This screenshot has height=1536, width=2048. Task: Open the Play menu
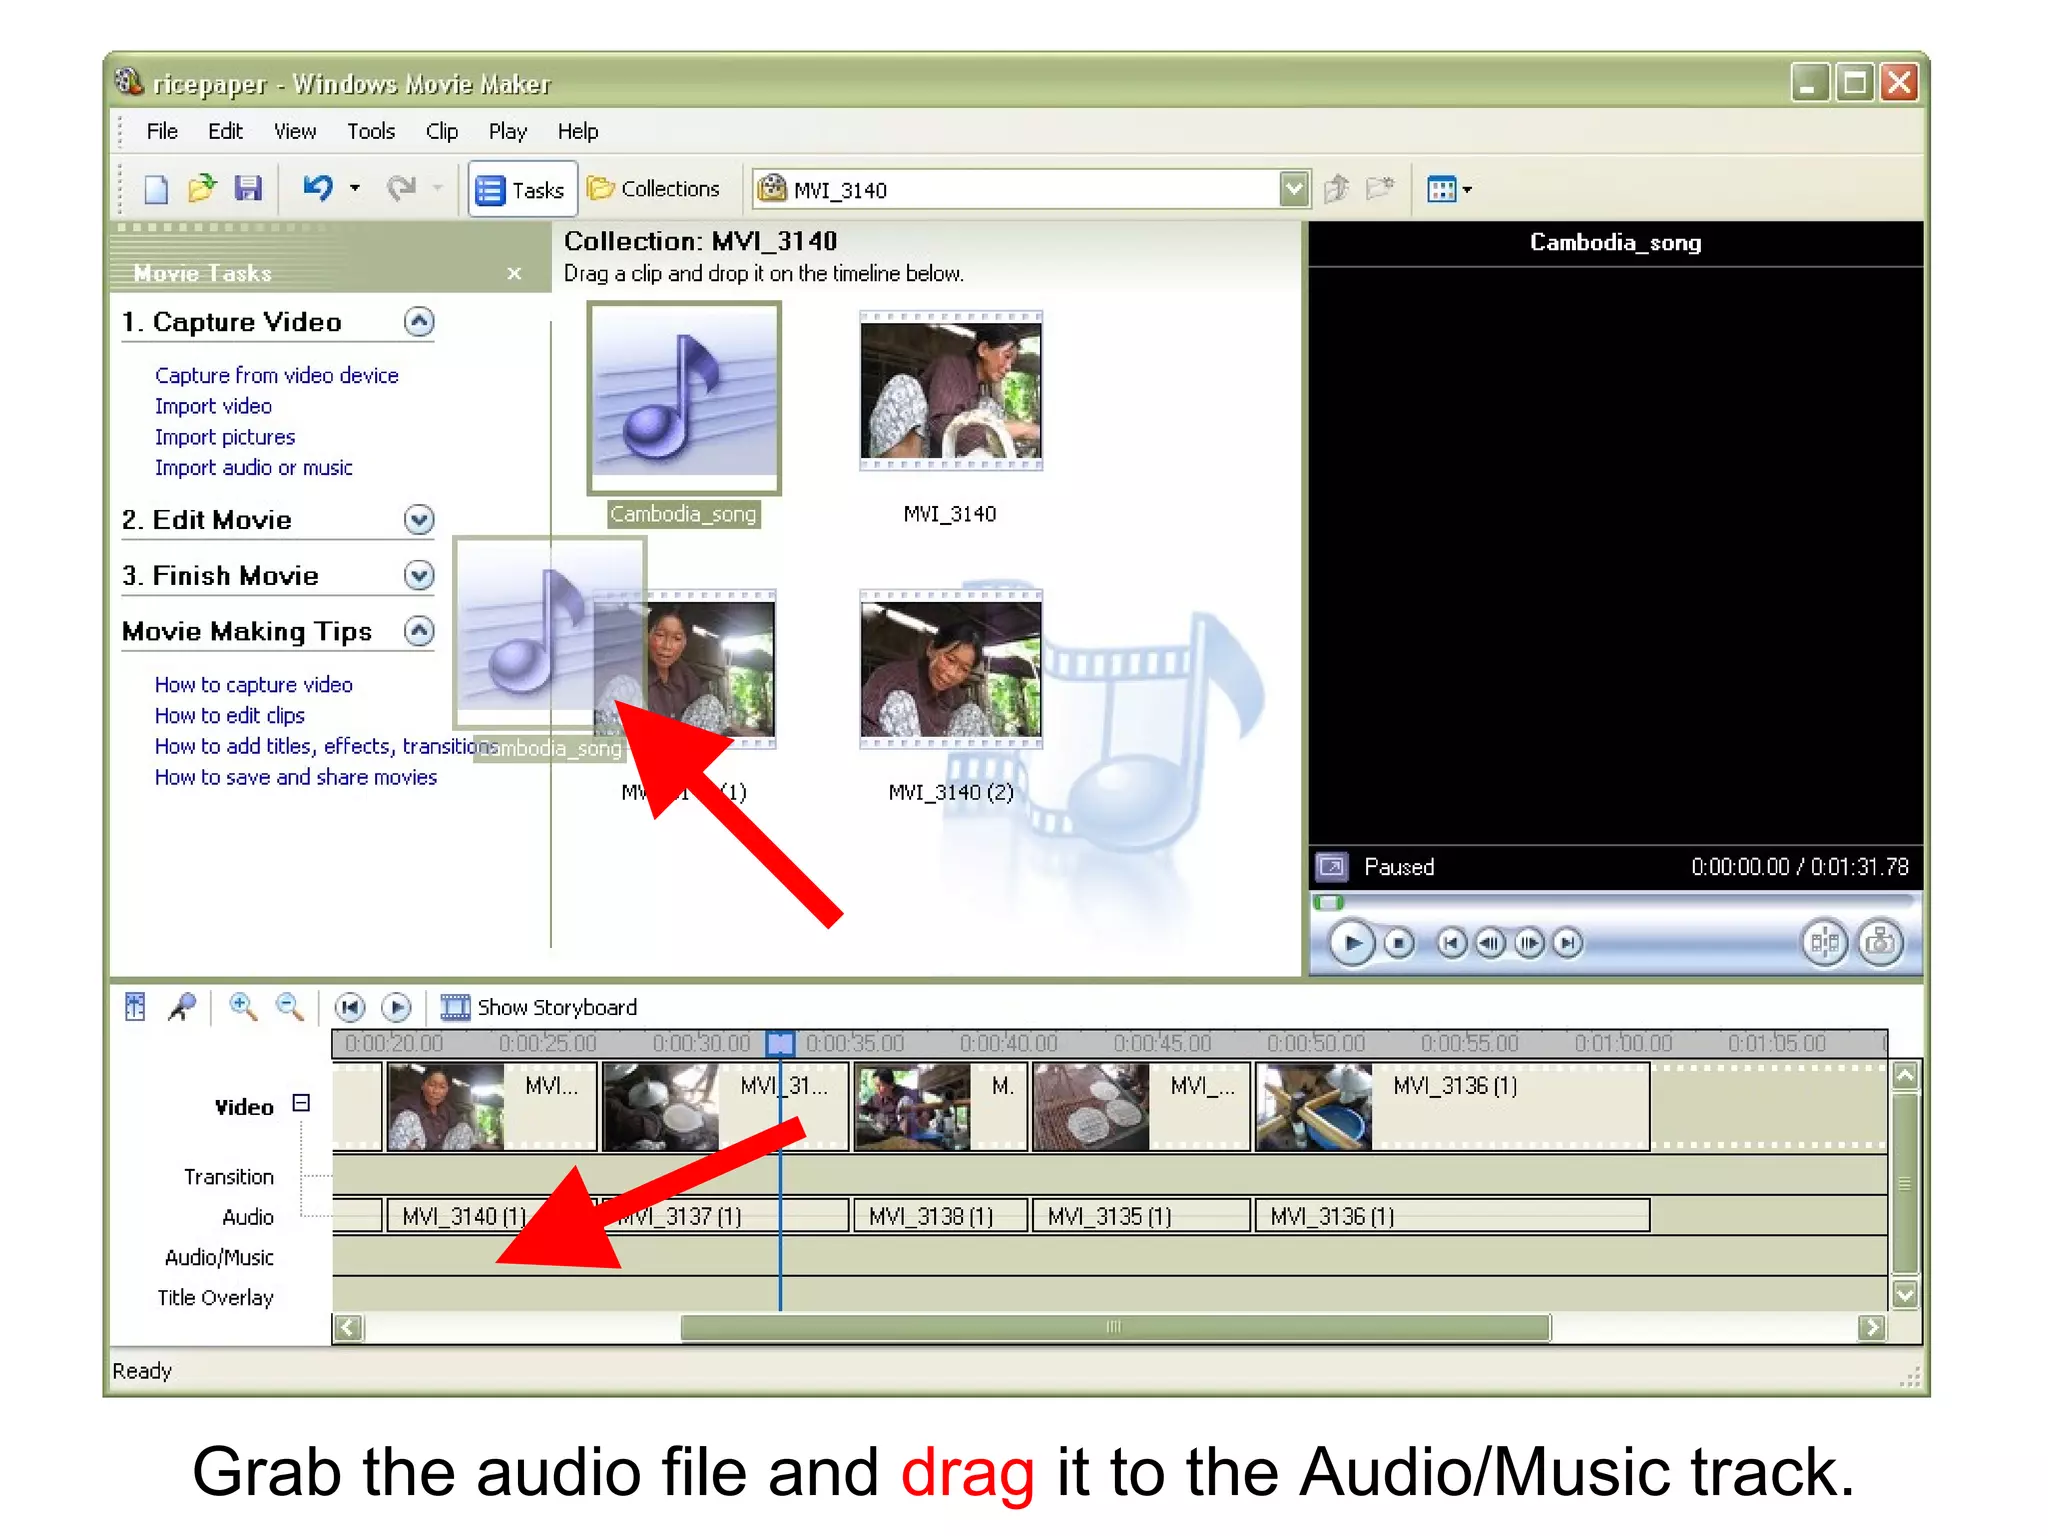[x=507, y=132]
